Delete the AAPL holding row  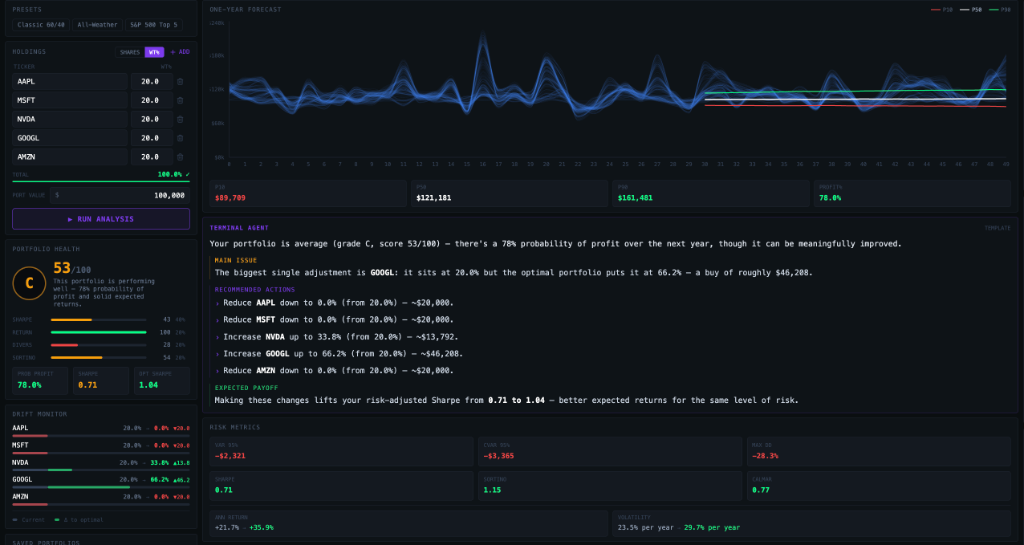(x=180, y=82)
